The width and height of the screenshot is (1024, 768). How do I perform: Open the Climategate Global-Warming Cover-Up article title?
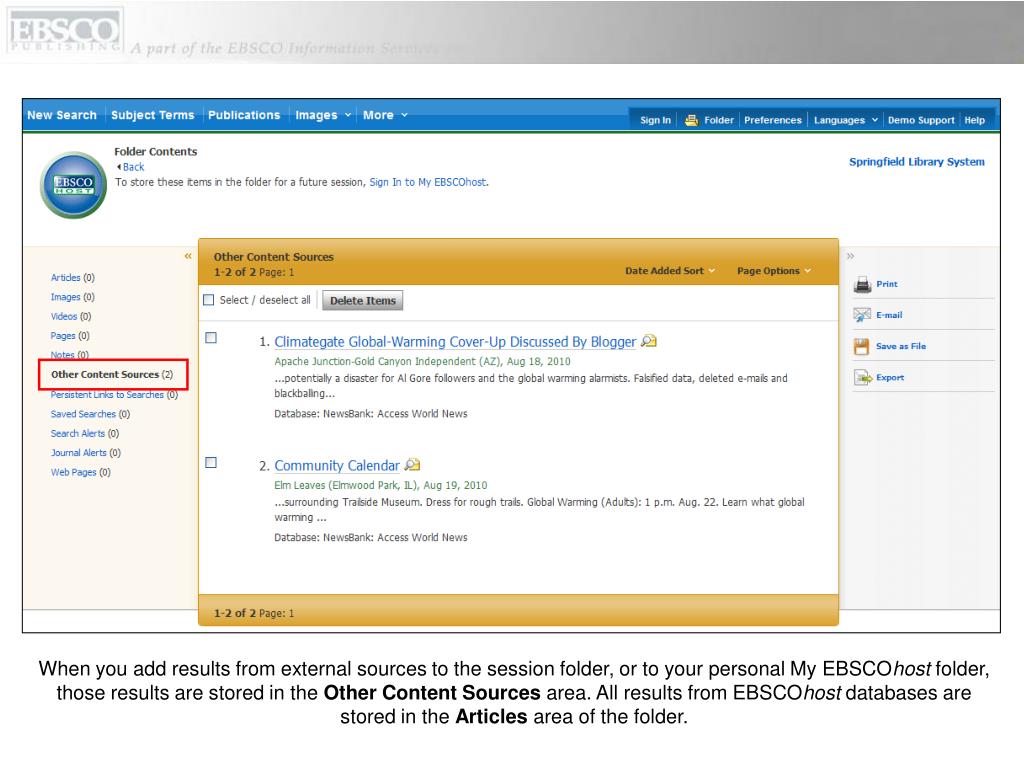coord(455,342)
